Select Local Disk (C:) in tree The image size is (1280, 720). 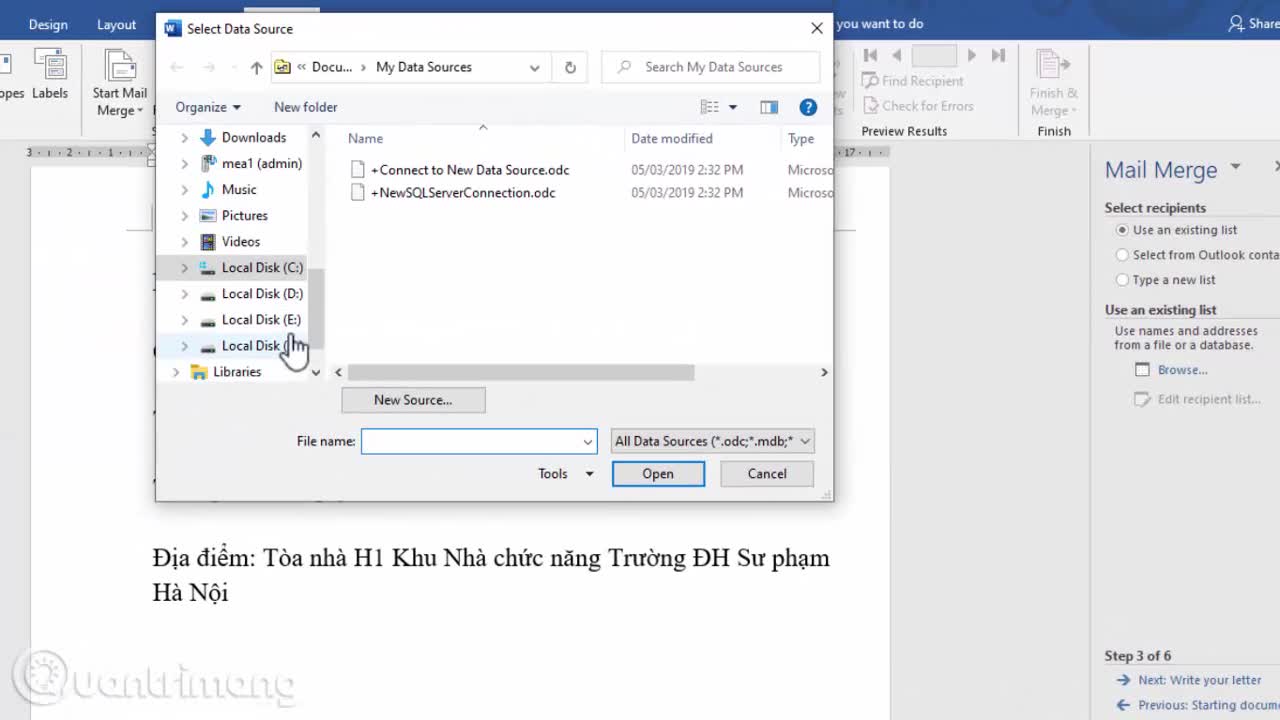click(261, 267)
